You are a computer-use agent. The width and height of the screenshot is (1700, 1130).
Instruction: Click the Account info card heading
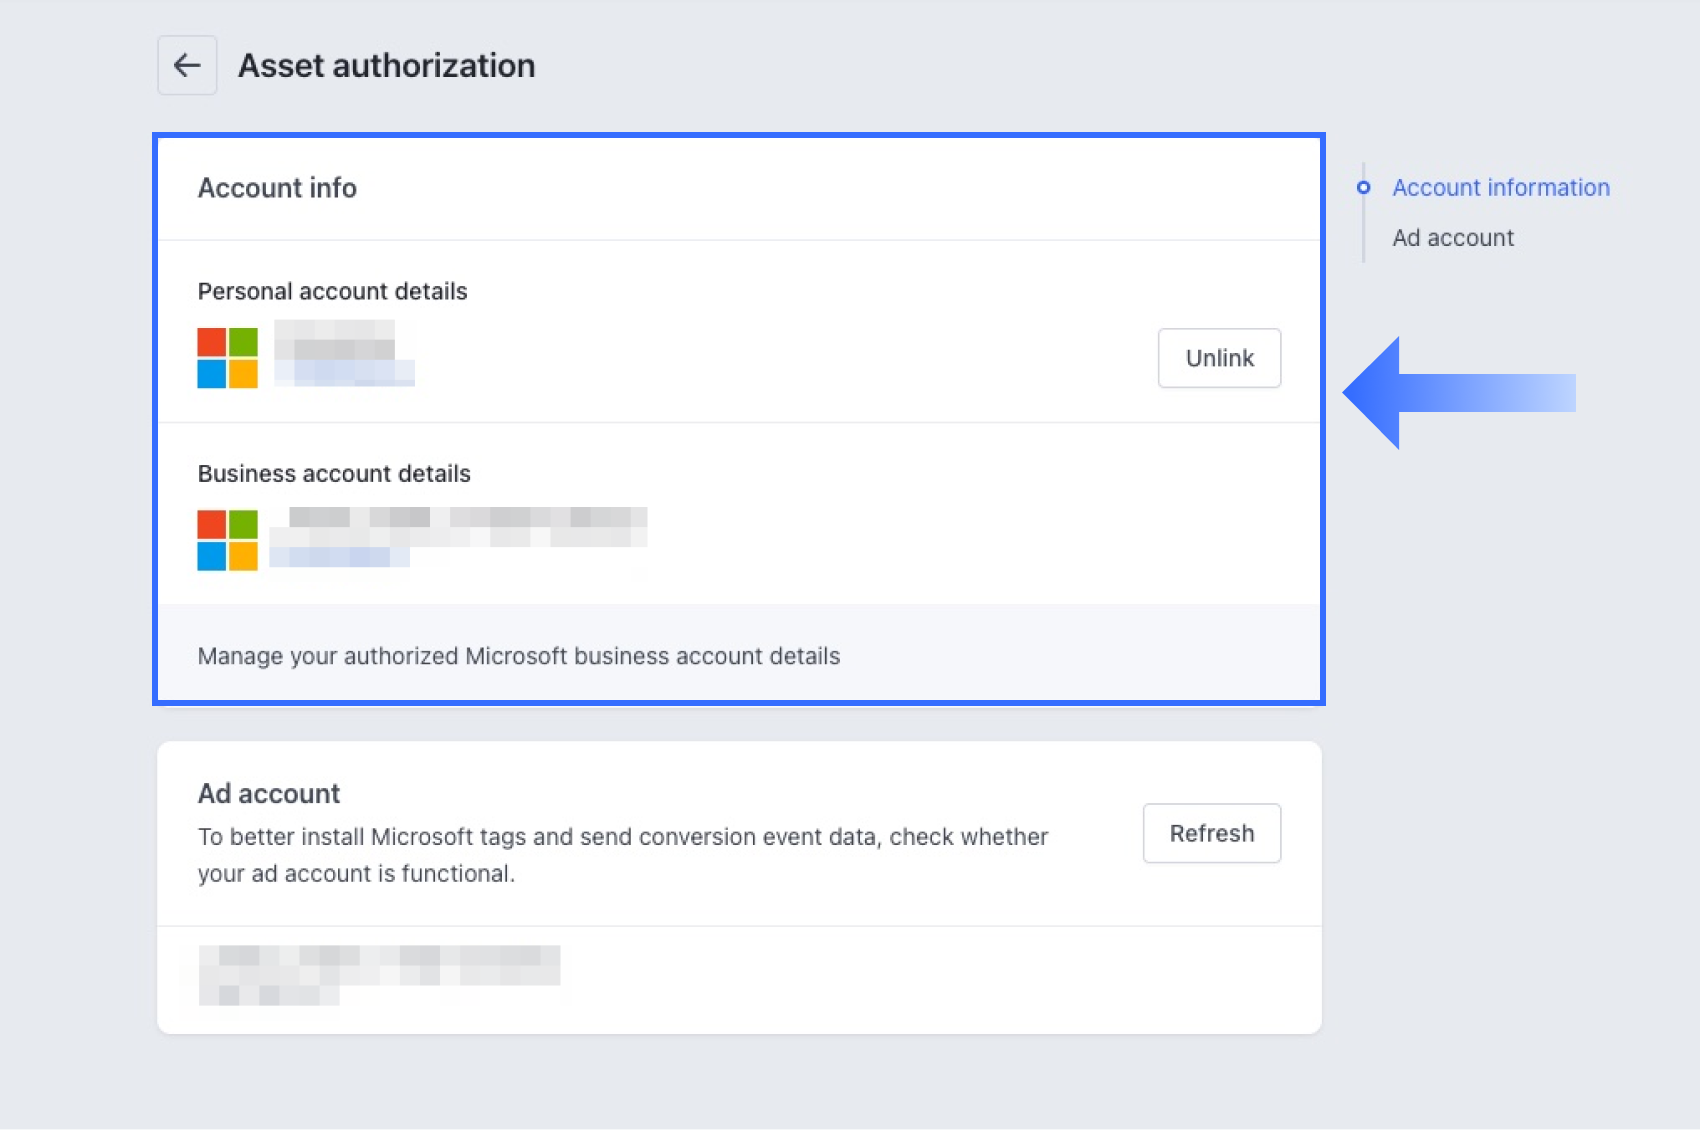pyautogui.click(x=277, y=188)
